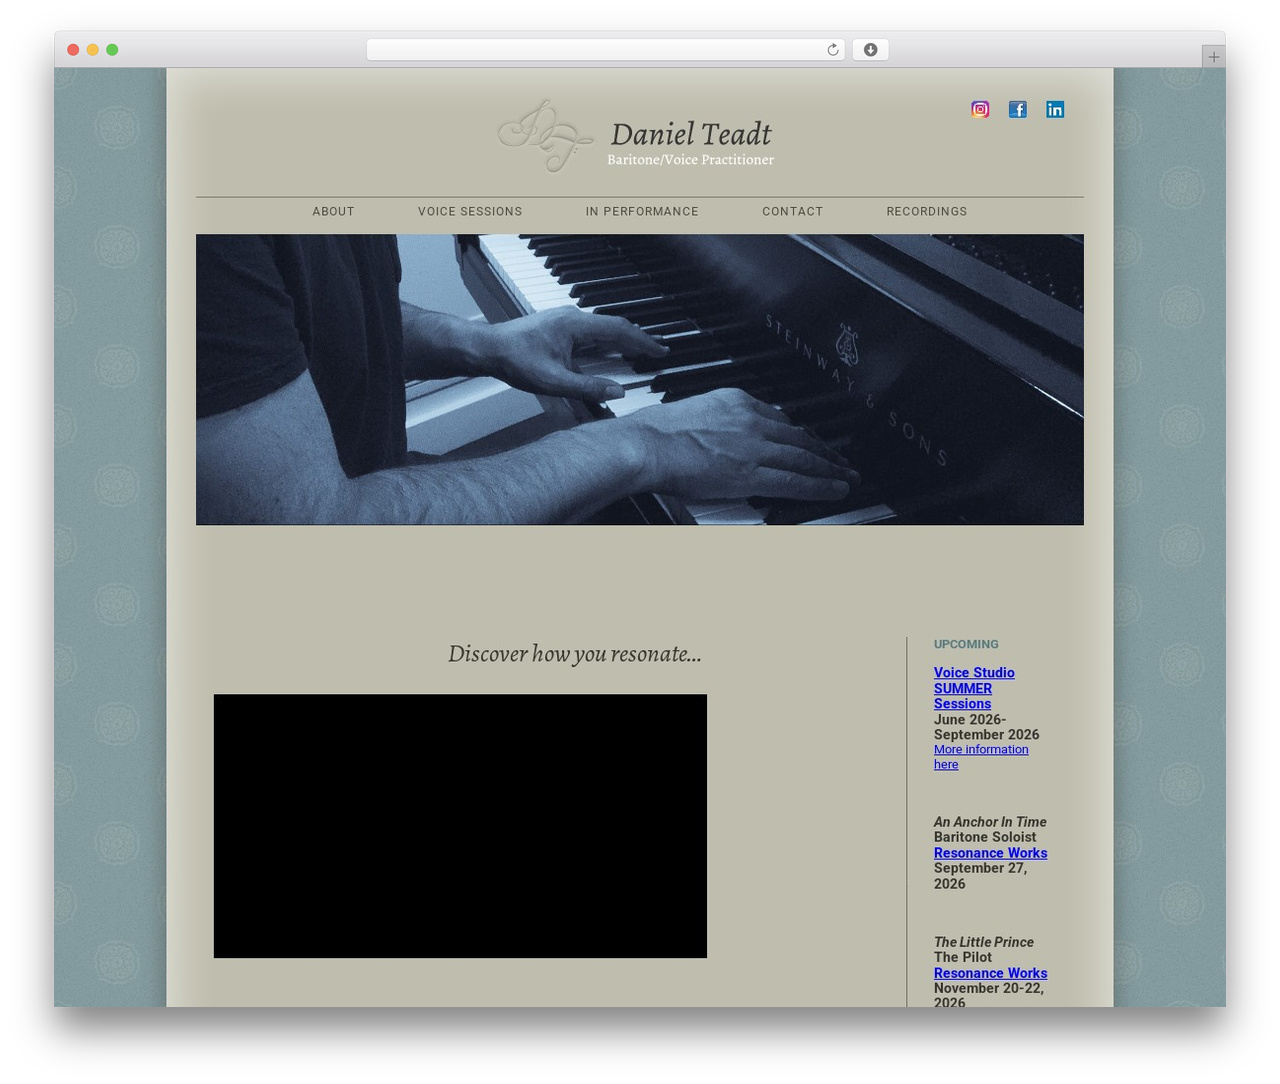This screenshot has height=1084, width=1280.
Task: Open the About menu item
Action: (x=333, y=212)
